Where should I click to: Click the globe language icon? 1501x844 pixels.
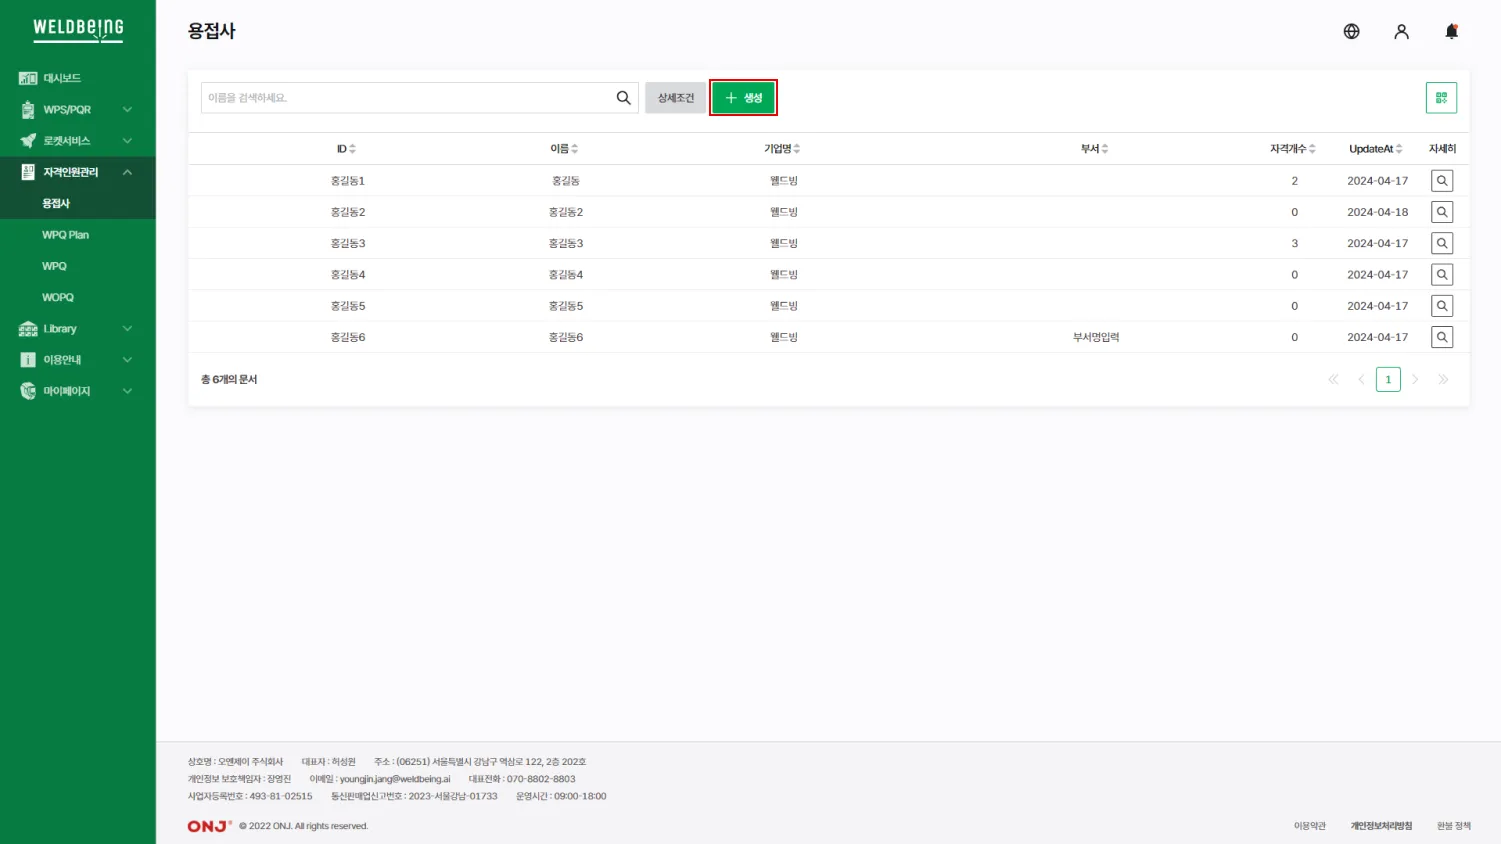[x=1351, y=31]
